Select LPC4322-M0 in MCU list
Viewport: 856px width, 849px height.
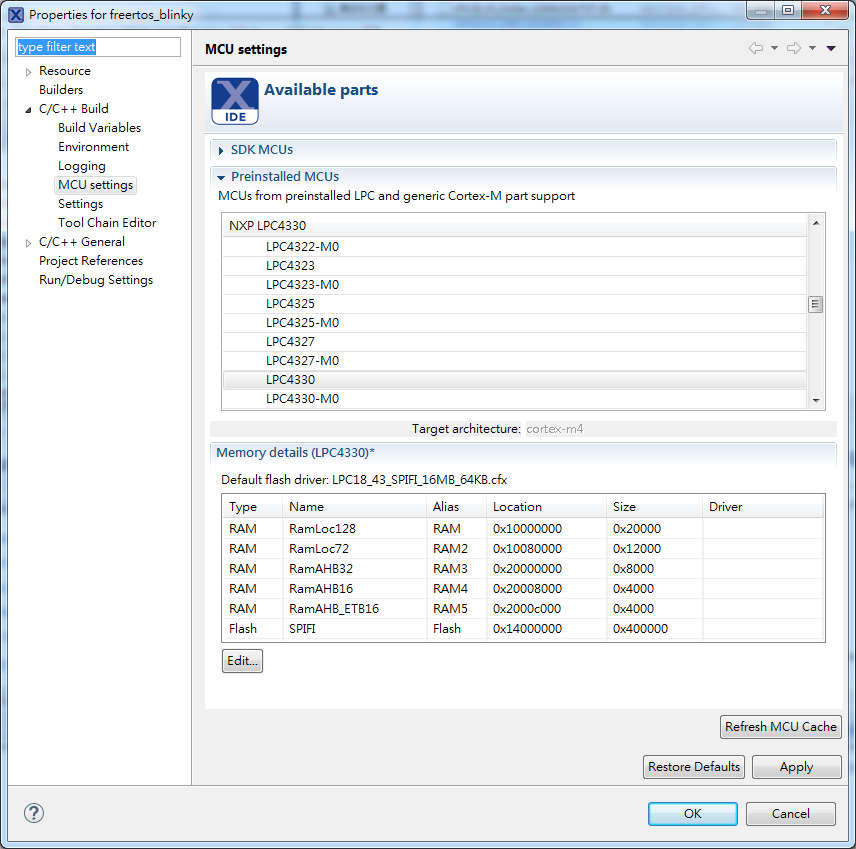(x=514, y=247)
